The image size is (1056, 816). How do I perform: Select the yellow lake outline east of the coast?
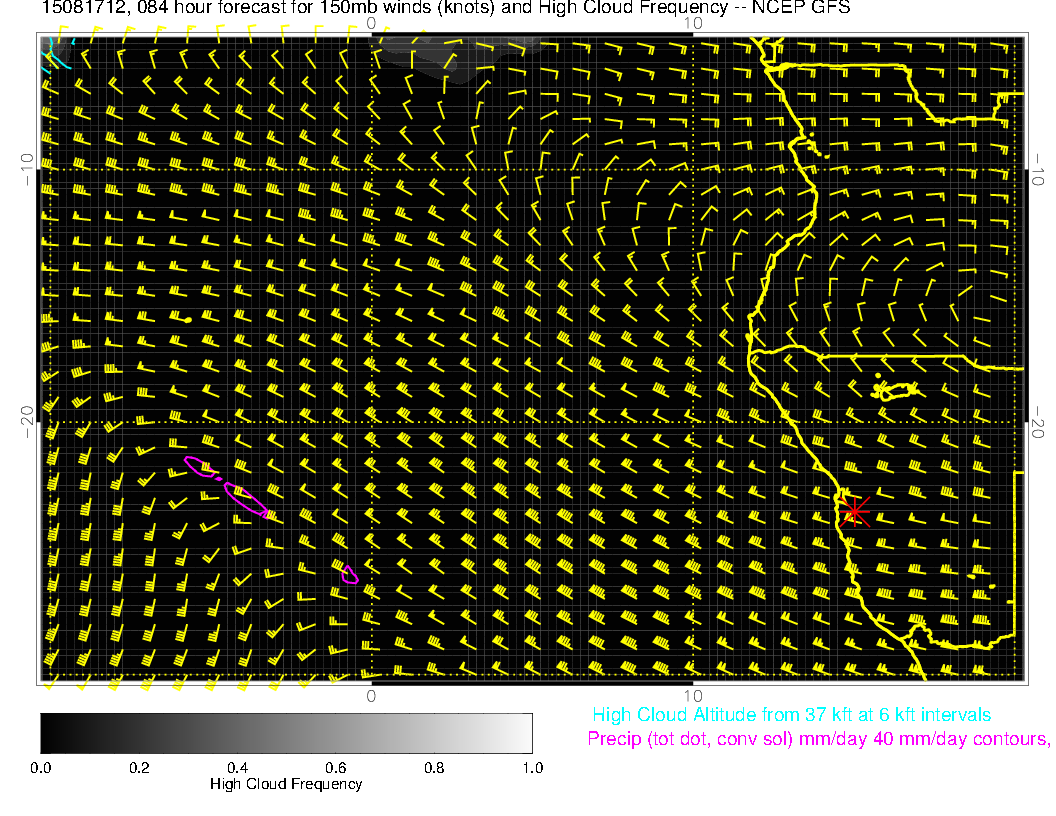pyautogui.click(x=895, y=390)
